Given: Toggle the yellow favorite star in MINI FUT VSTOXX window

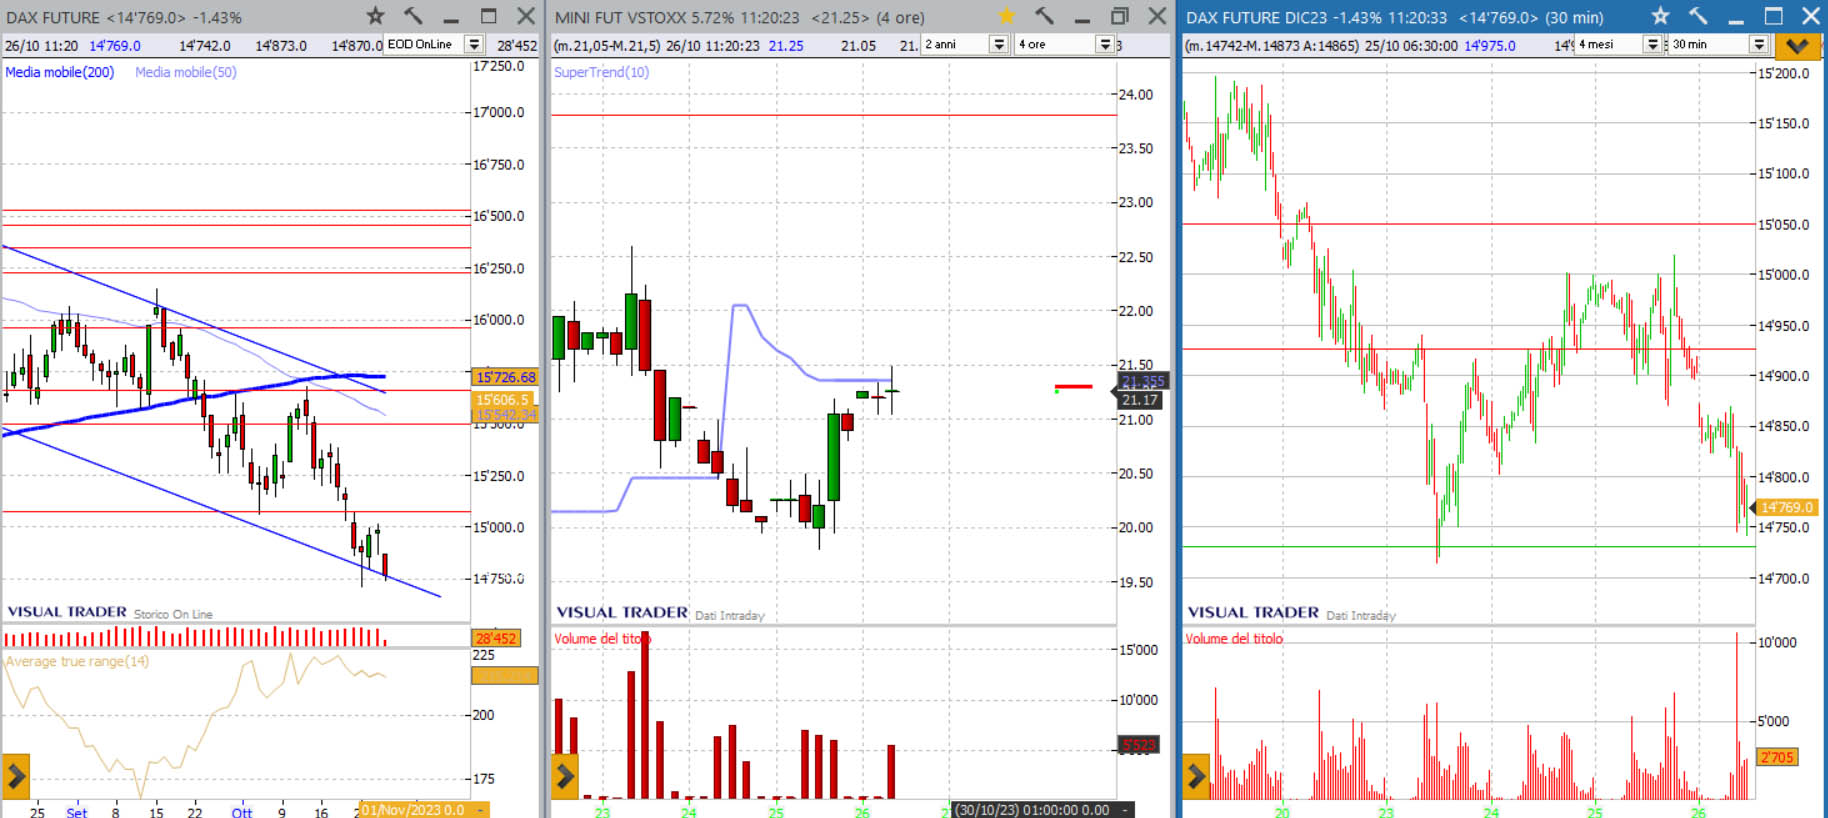Looking at the screenshot, I should pos(1006,16).
